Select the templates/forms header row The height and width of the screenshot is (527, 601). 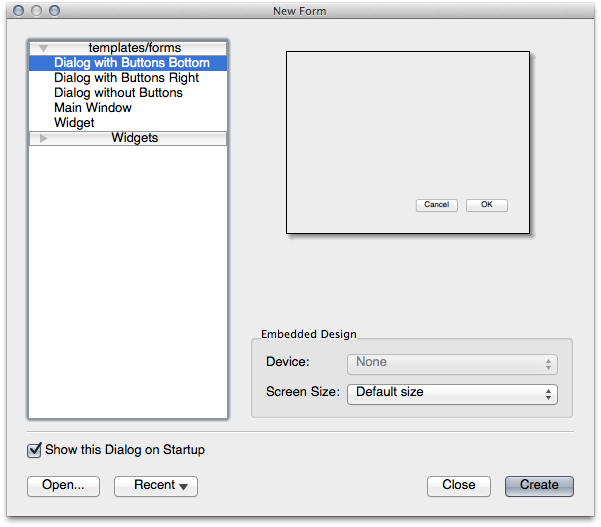pyautogui.click(x=134, y=48)
